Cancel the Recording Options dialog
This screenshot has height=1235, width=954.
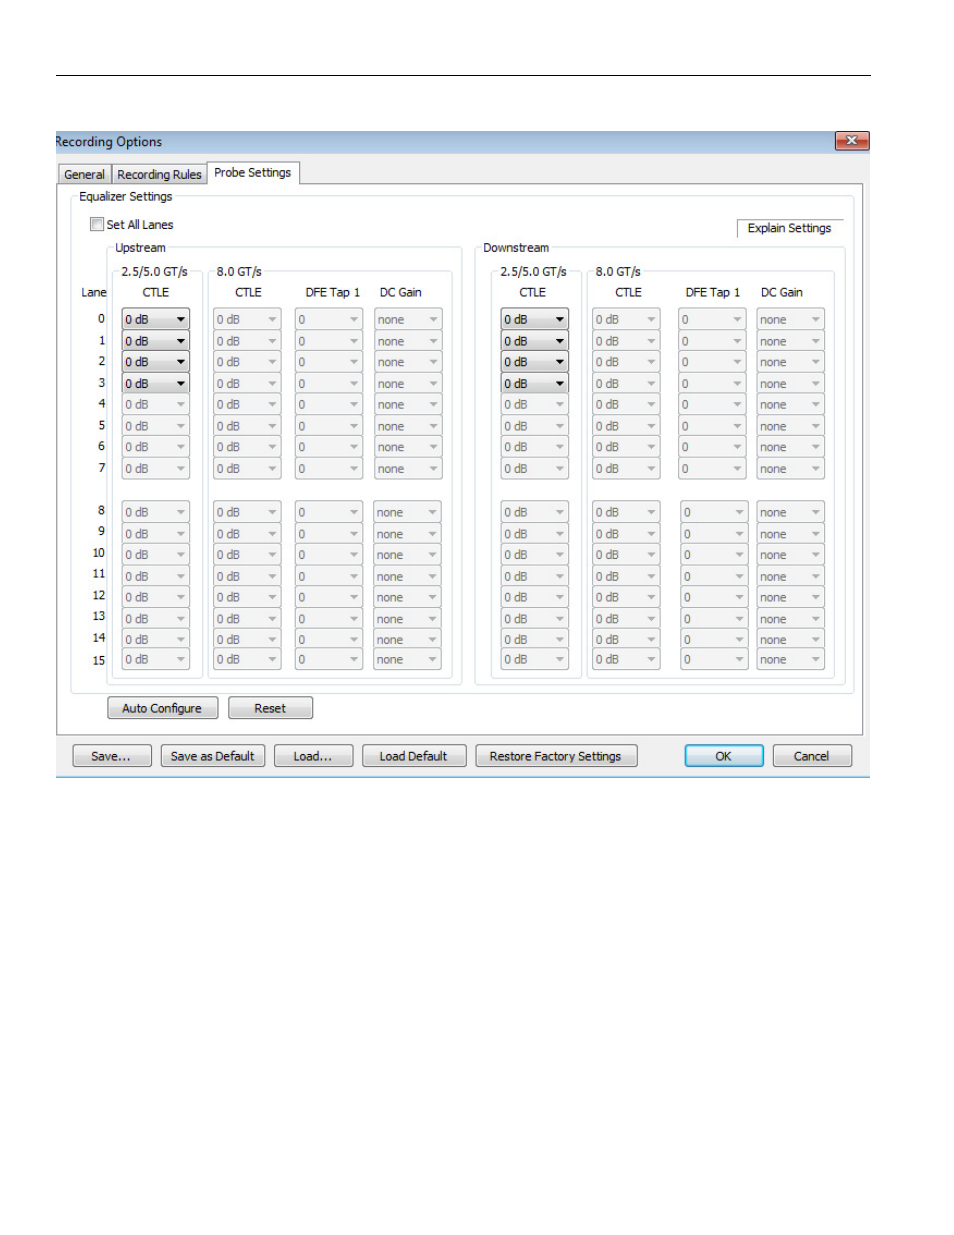[x=812, y=756]
